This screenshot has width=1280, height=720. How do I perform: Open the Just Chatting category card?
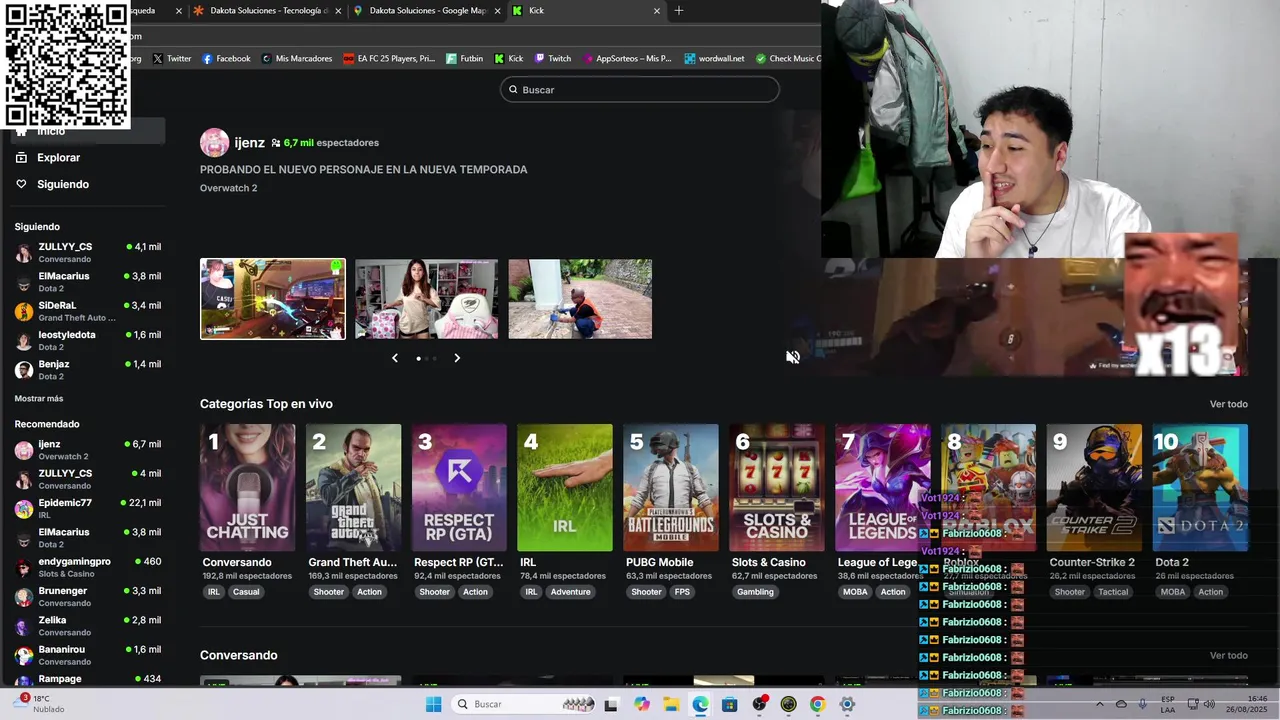coord(247,487)
